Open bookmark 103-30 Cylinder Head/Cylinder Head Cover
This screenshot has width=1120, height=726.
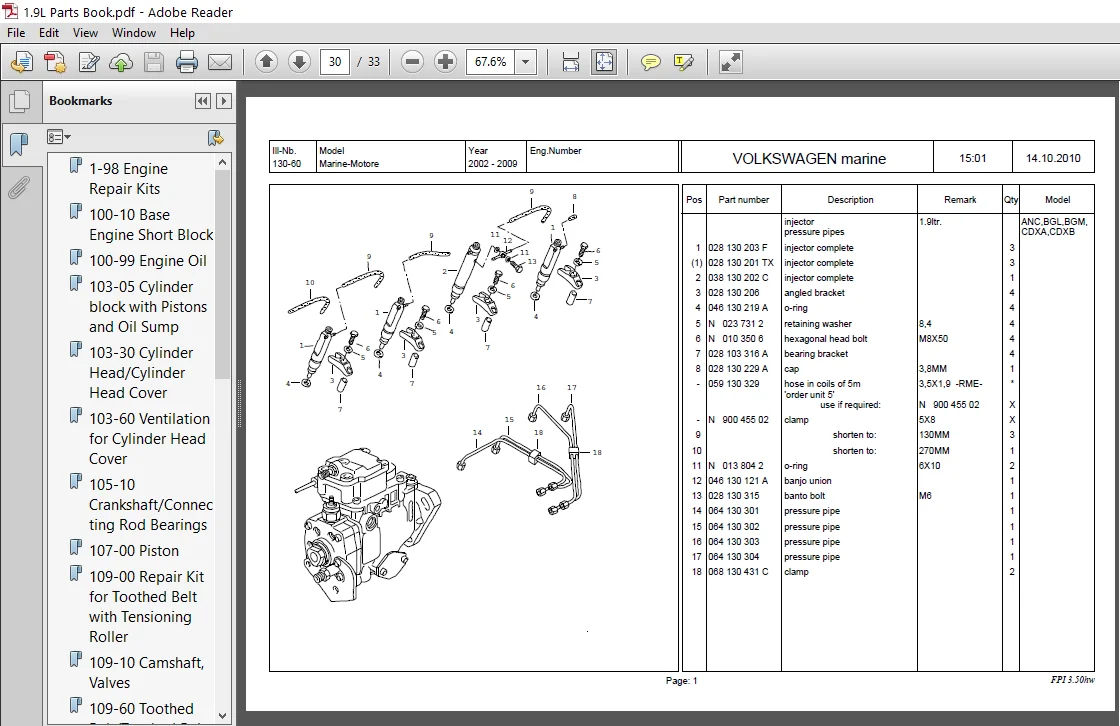141,372
